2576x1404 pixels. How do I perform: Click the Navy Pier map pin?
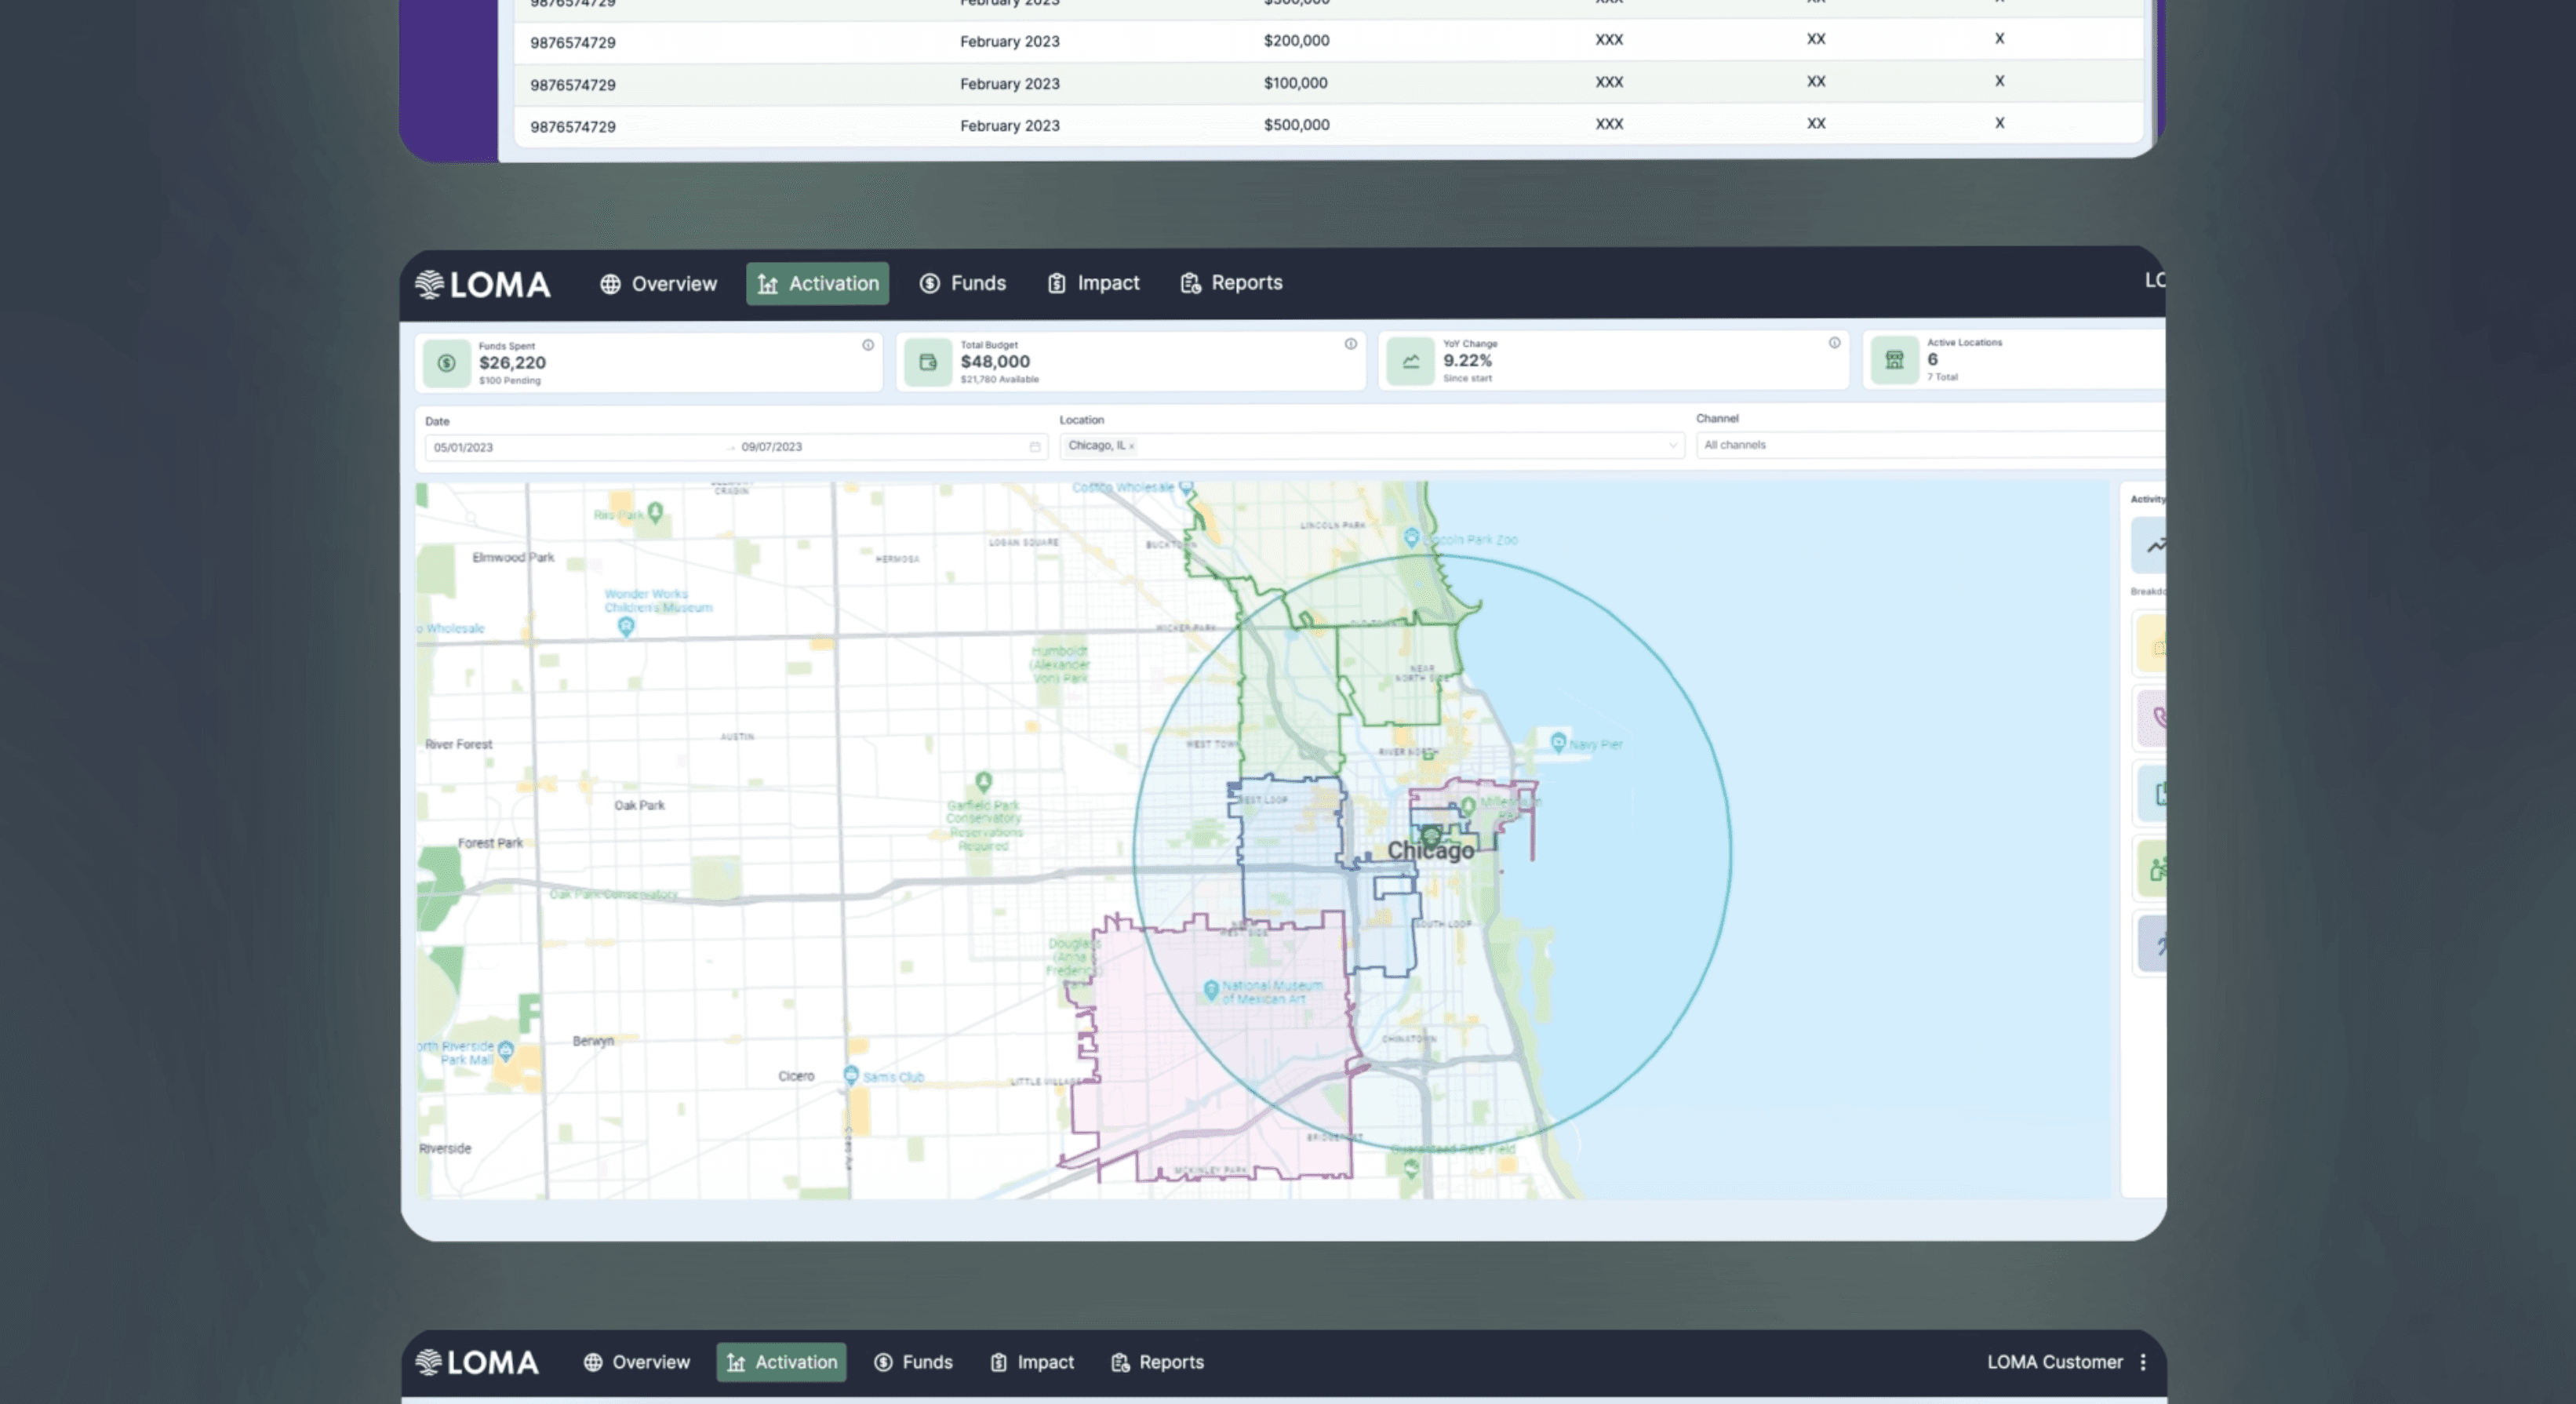click(x=1557, y=742)
